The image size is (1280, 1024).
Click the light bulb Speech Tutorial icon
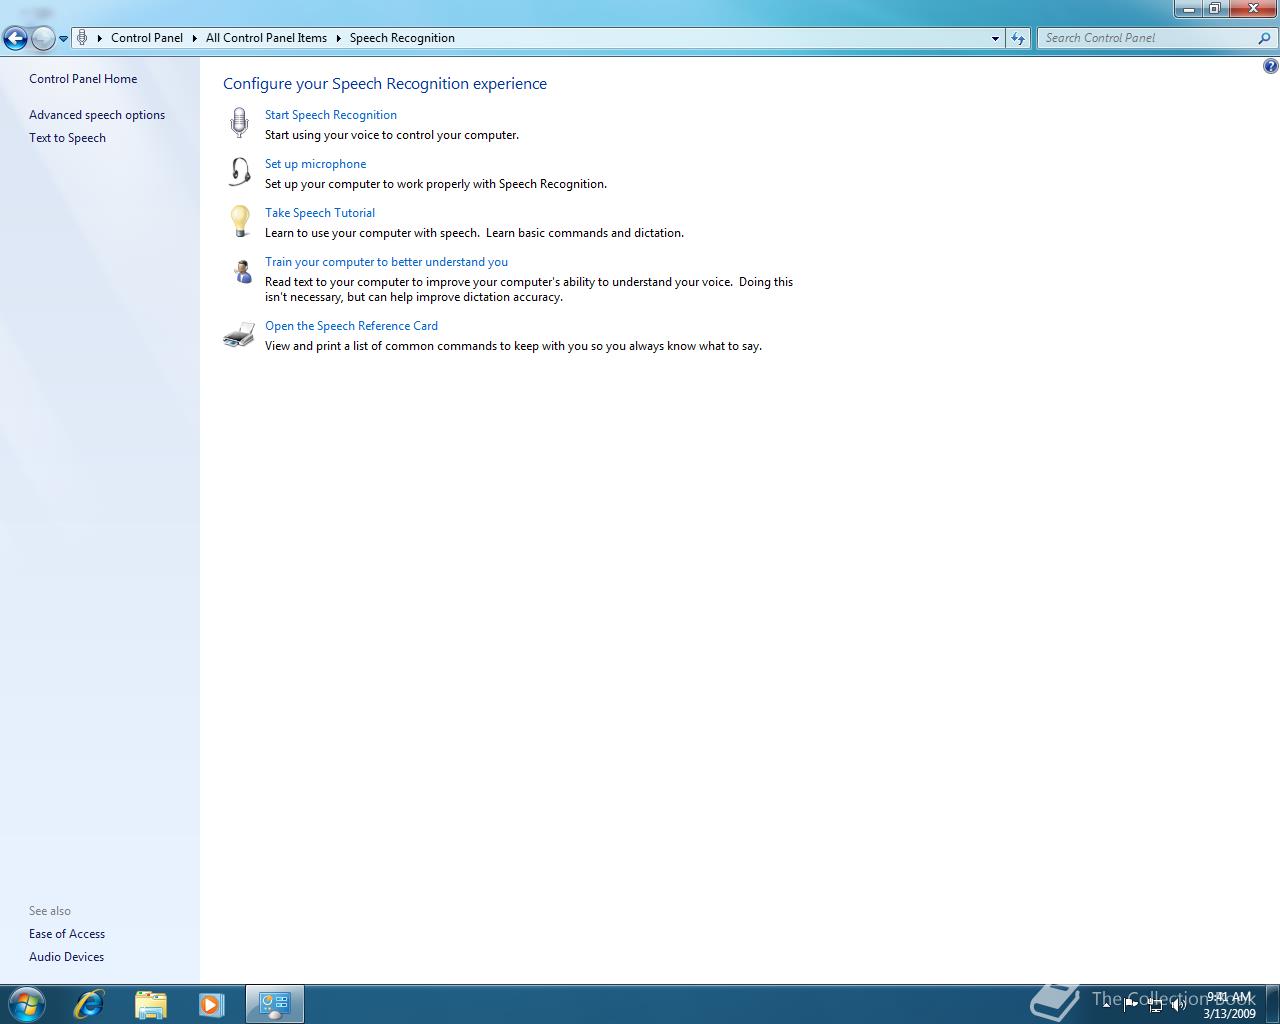click(x=240, y=221)
